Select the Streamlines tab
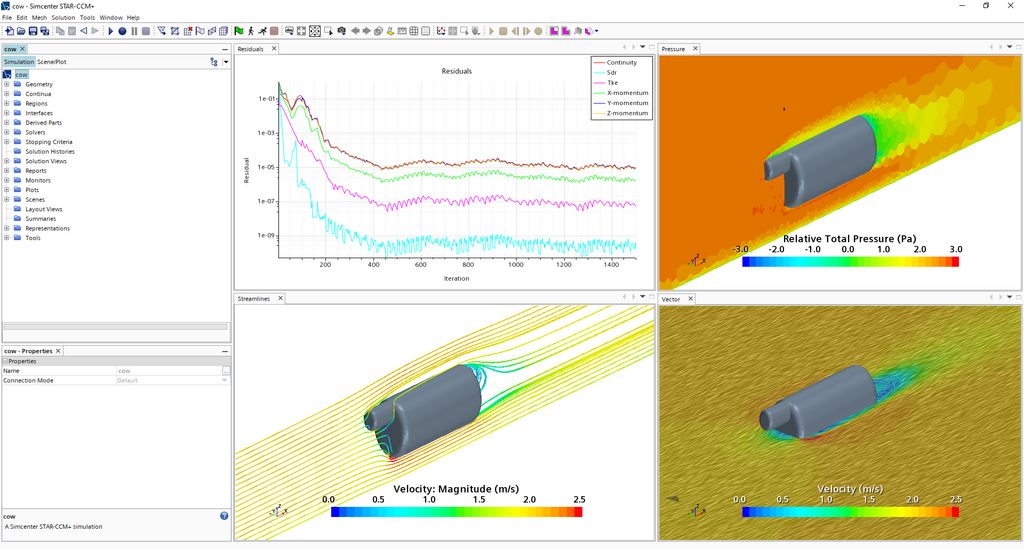 point(255,298)
